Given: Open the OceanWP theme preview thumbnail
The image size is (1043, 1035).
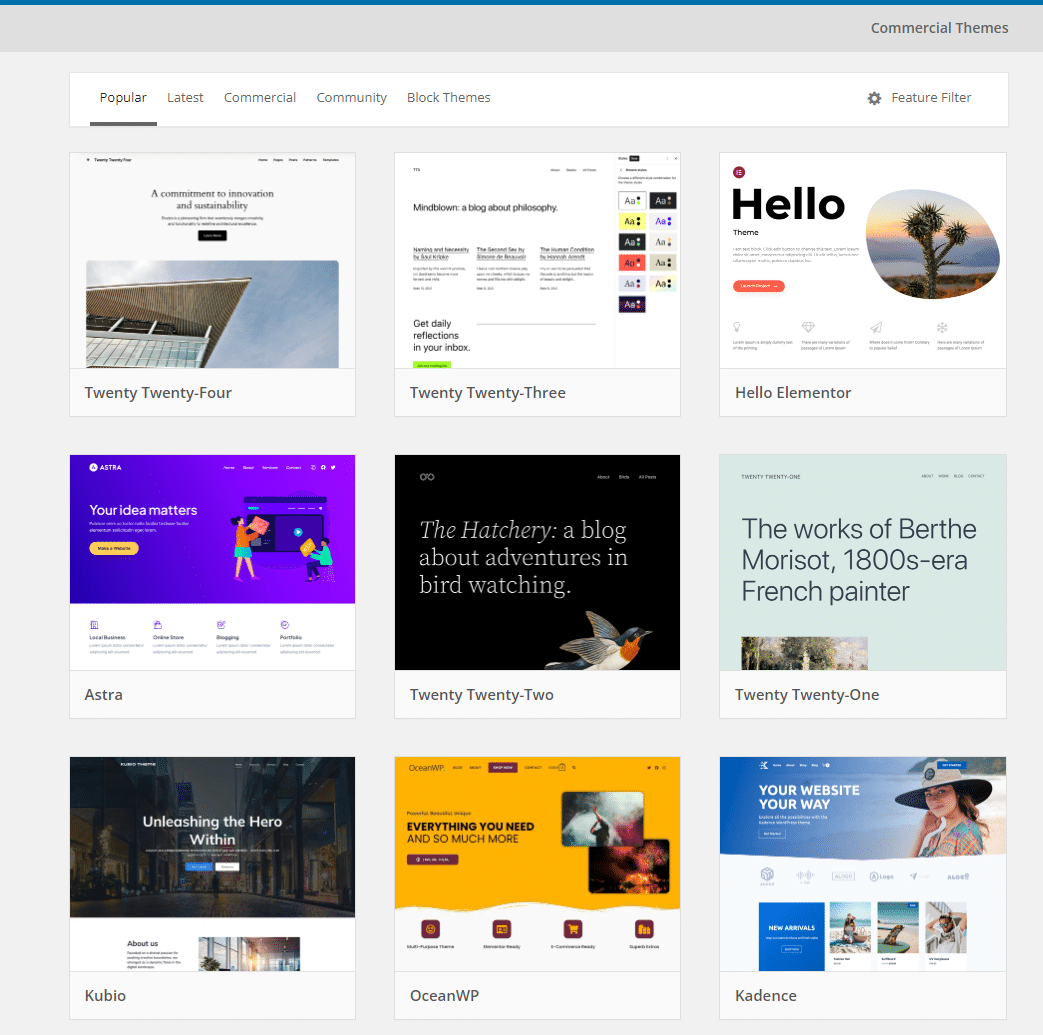Looking at the screenshot, I should point(537,864).
